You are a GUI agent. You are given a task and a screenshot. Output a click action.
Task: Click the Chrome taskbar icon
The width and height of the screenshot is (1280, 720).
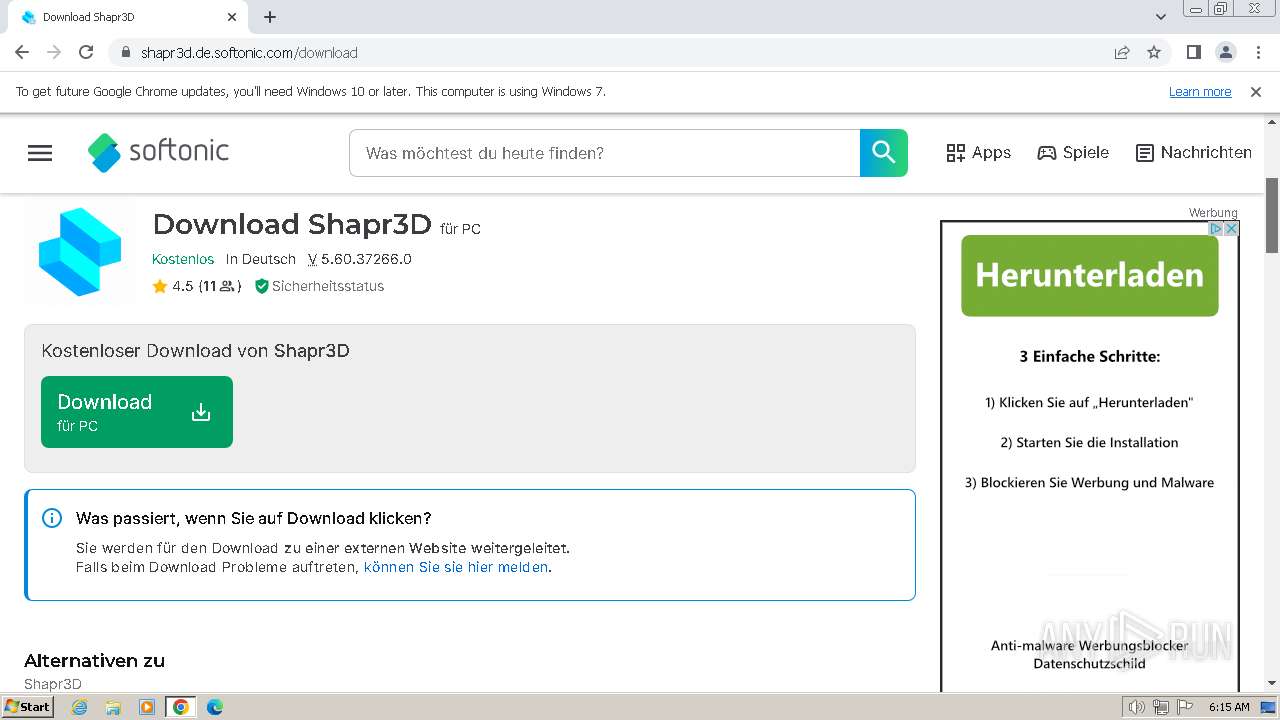point(181,707)
